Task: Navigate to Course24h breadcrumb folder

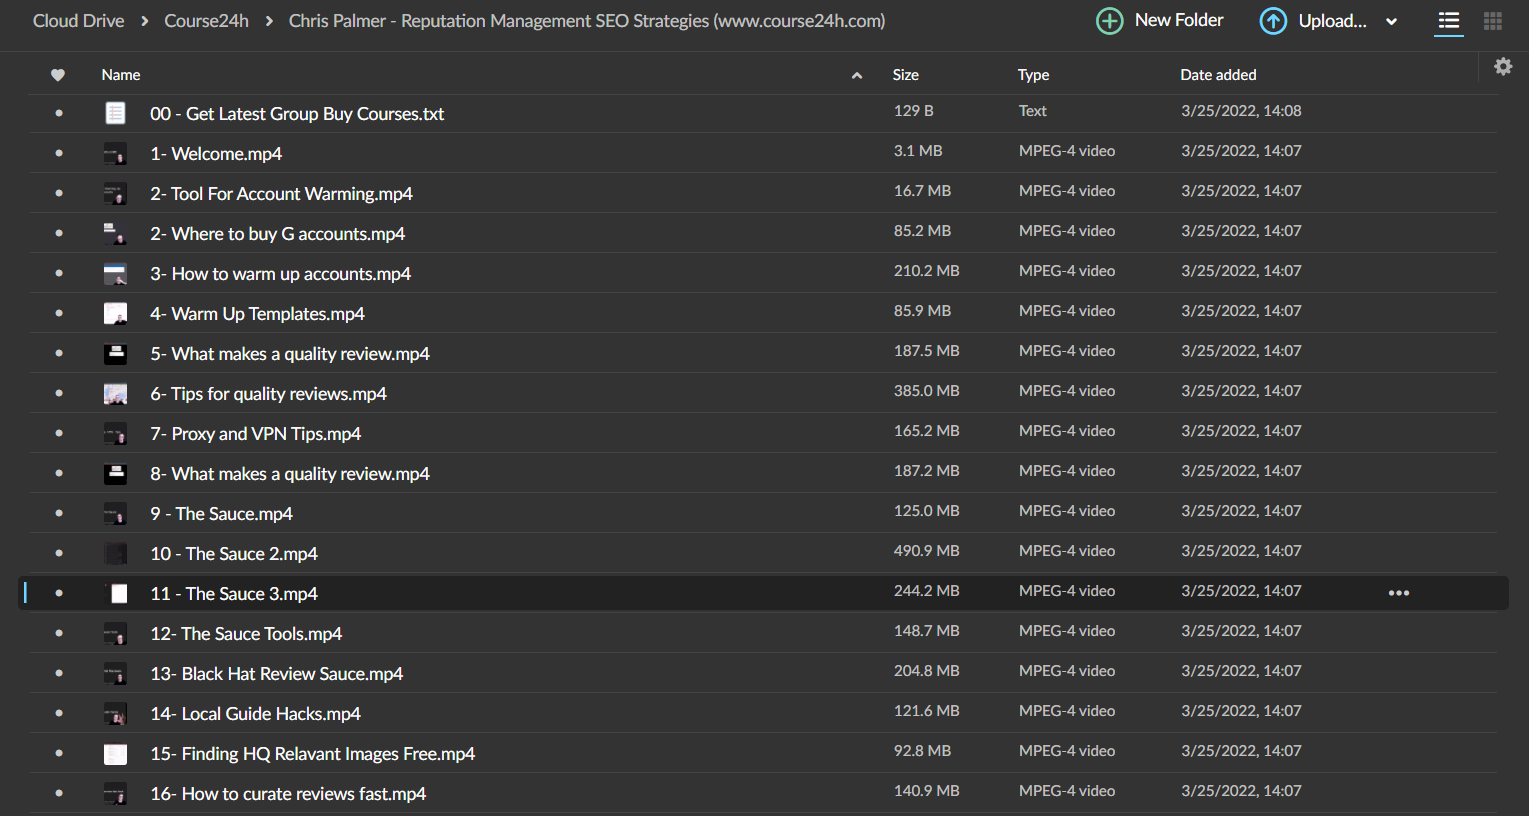Action: point(207,21)
